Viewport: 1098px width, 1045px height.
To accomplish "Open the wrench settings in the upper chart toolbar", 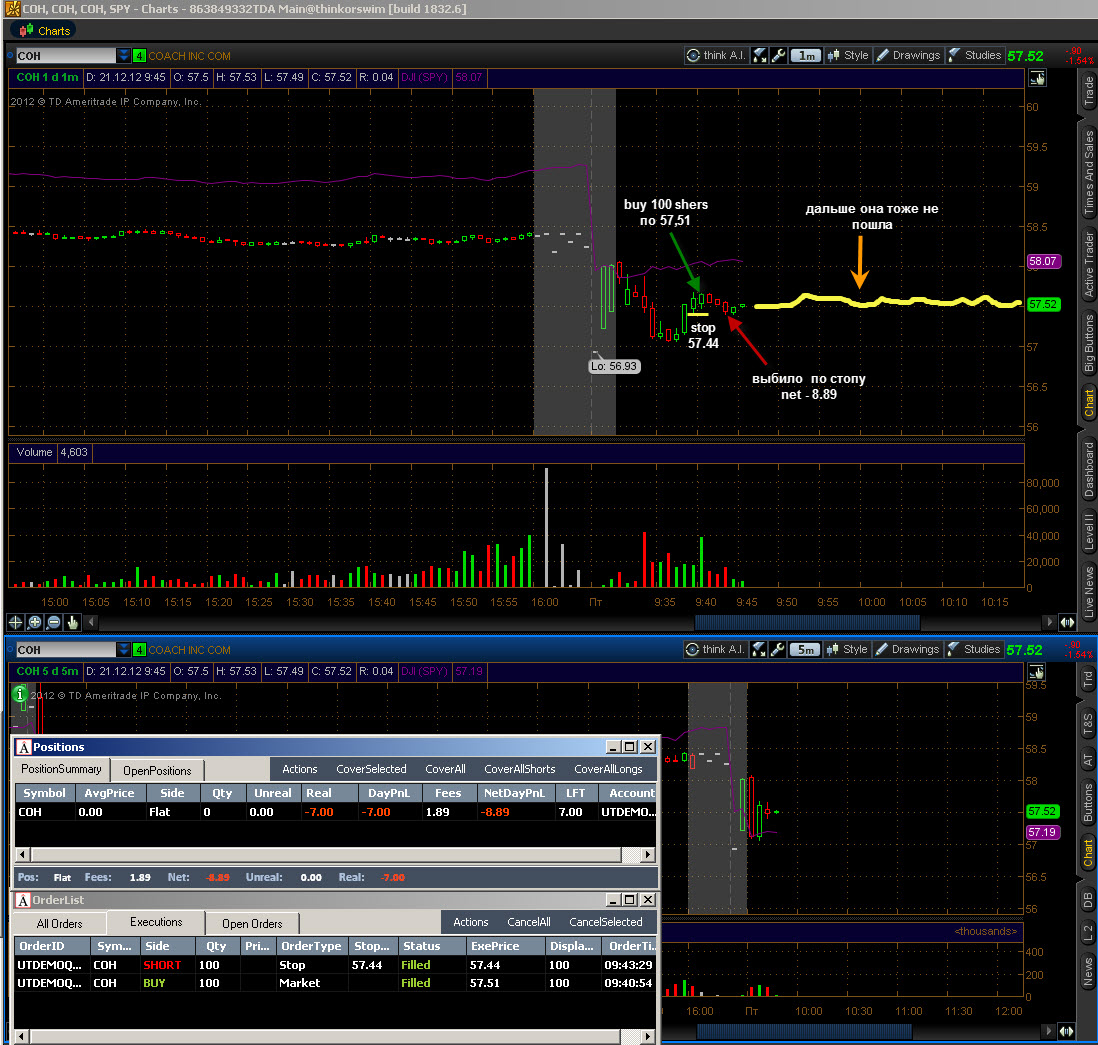I will tap(778, 55).
